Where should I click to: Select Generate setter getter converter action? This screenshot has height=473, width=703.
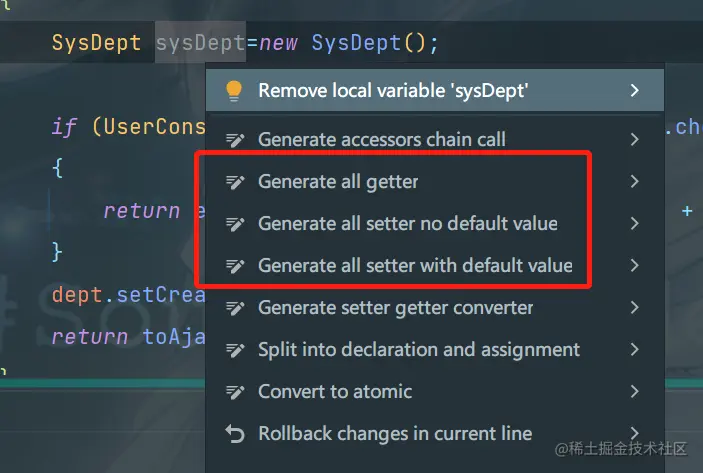[x=395, y=308]
